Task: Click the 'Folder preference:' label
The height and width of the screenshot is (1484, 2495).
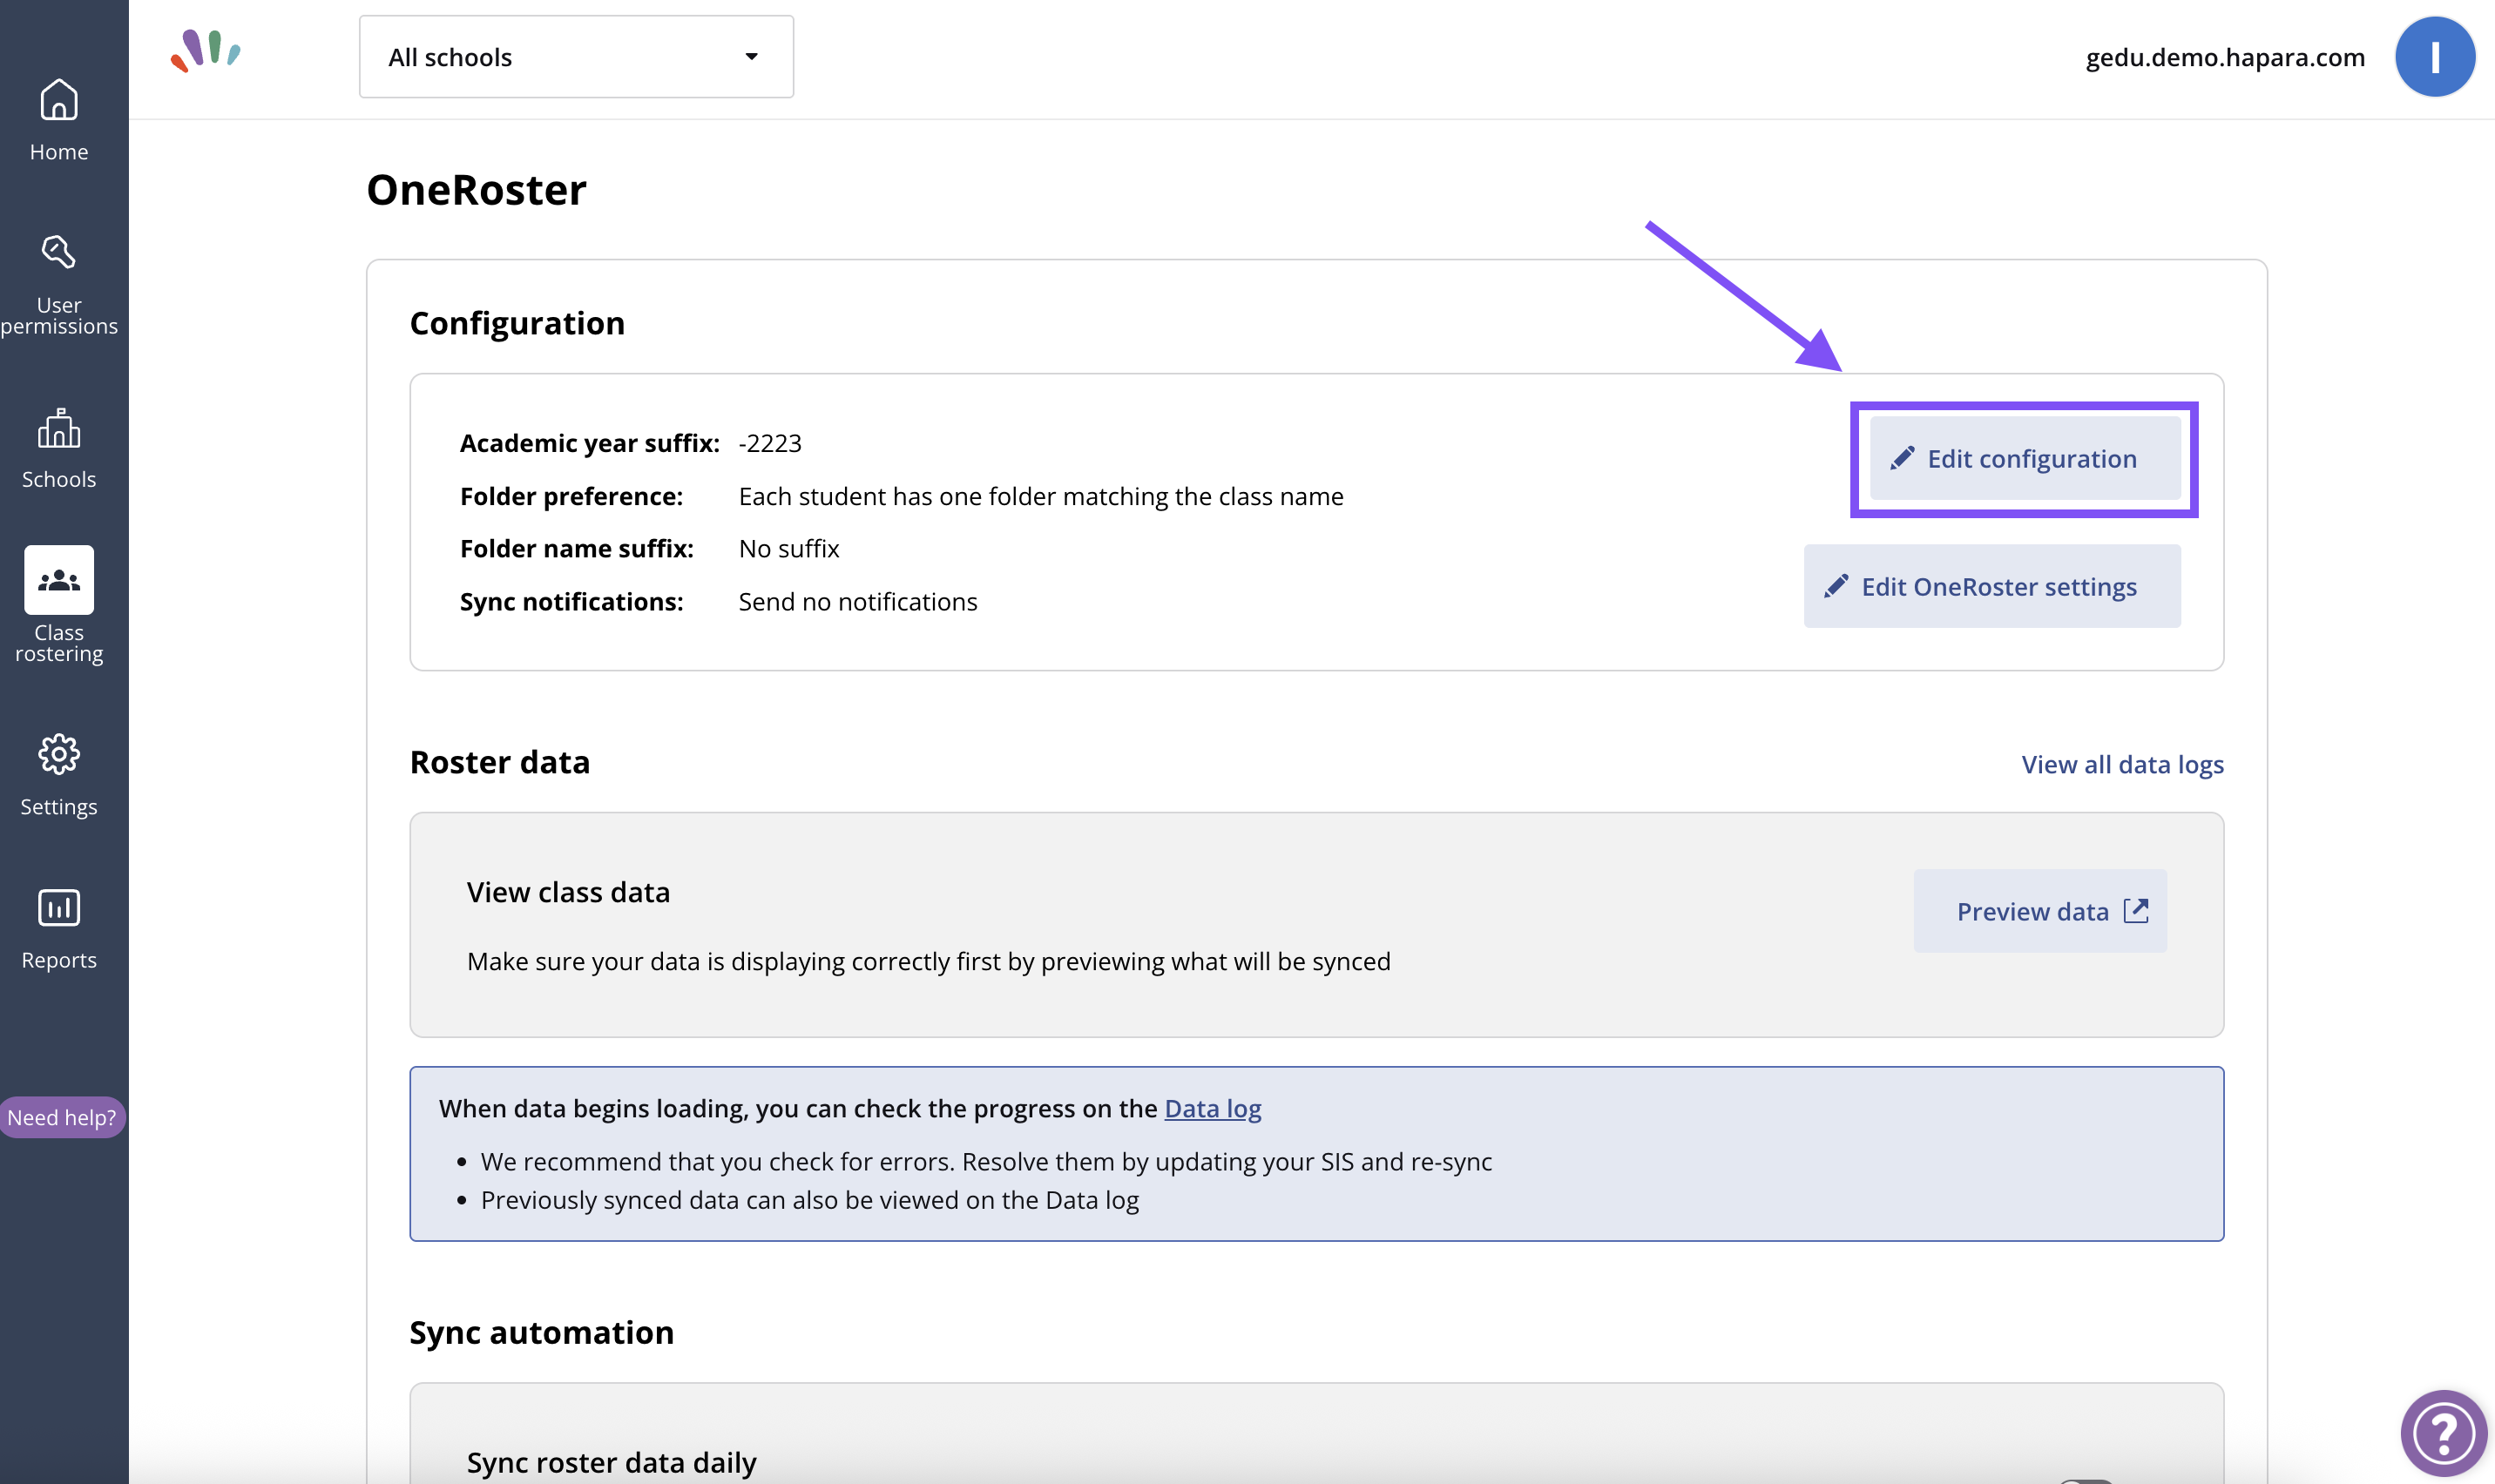Action: point(572,496)
